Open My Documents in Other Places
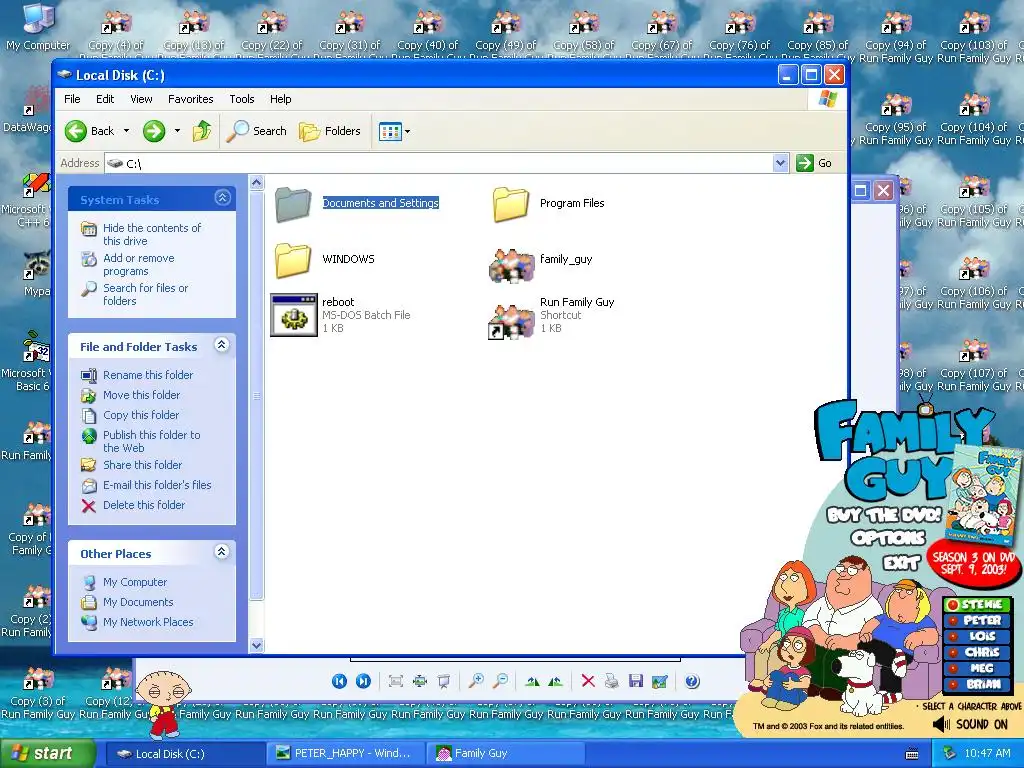This screenshot has height=768, width=1024. click(x=138, y=602)
